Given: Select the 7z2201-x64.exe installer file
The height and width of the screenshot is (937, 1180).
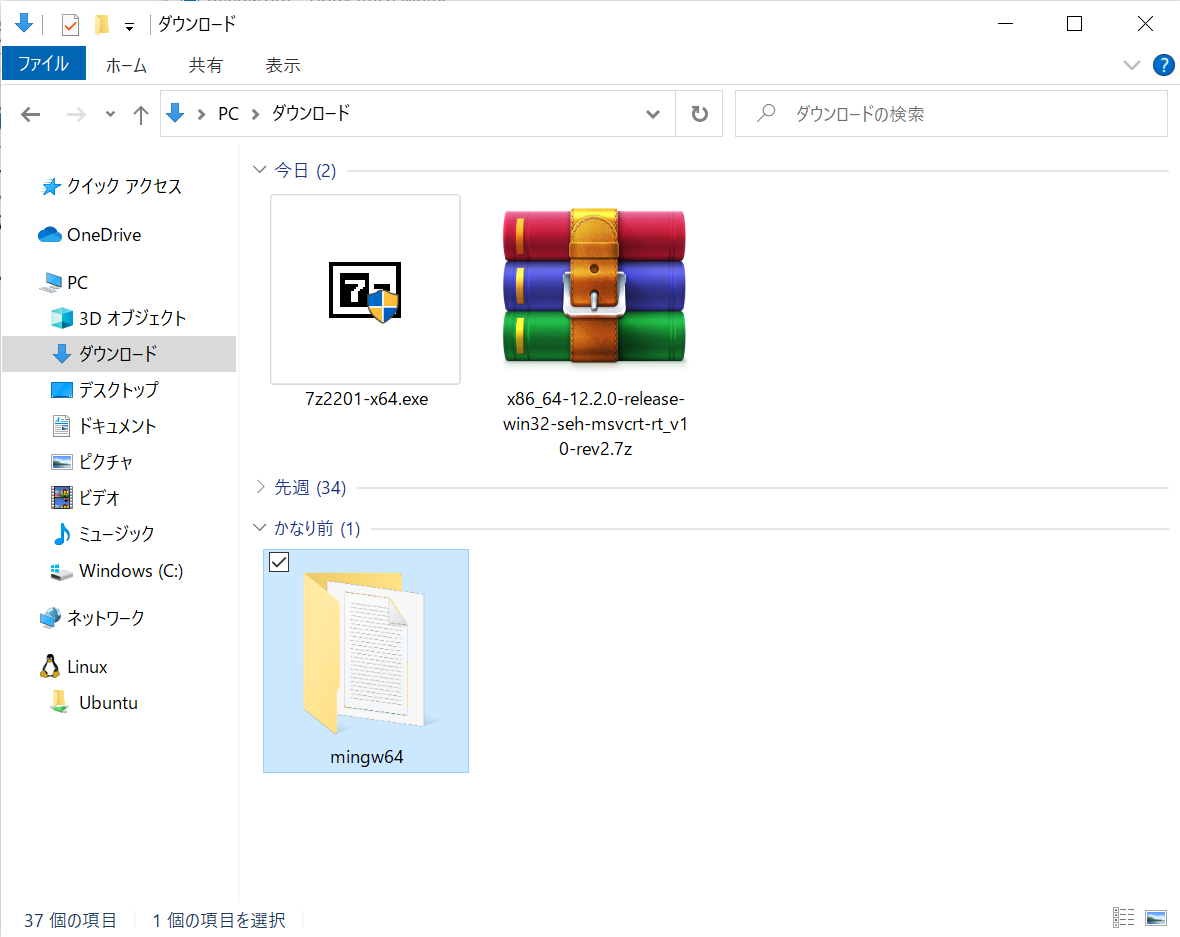Looking at the screenshot, I should pyautogui.click(x=366, y=303).
